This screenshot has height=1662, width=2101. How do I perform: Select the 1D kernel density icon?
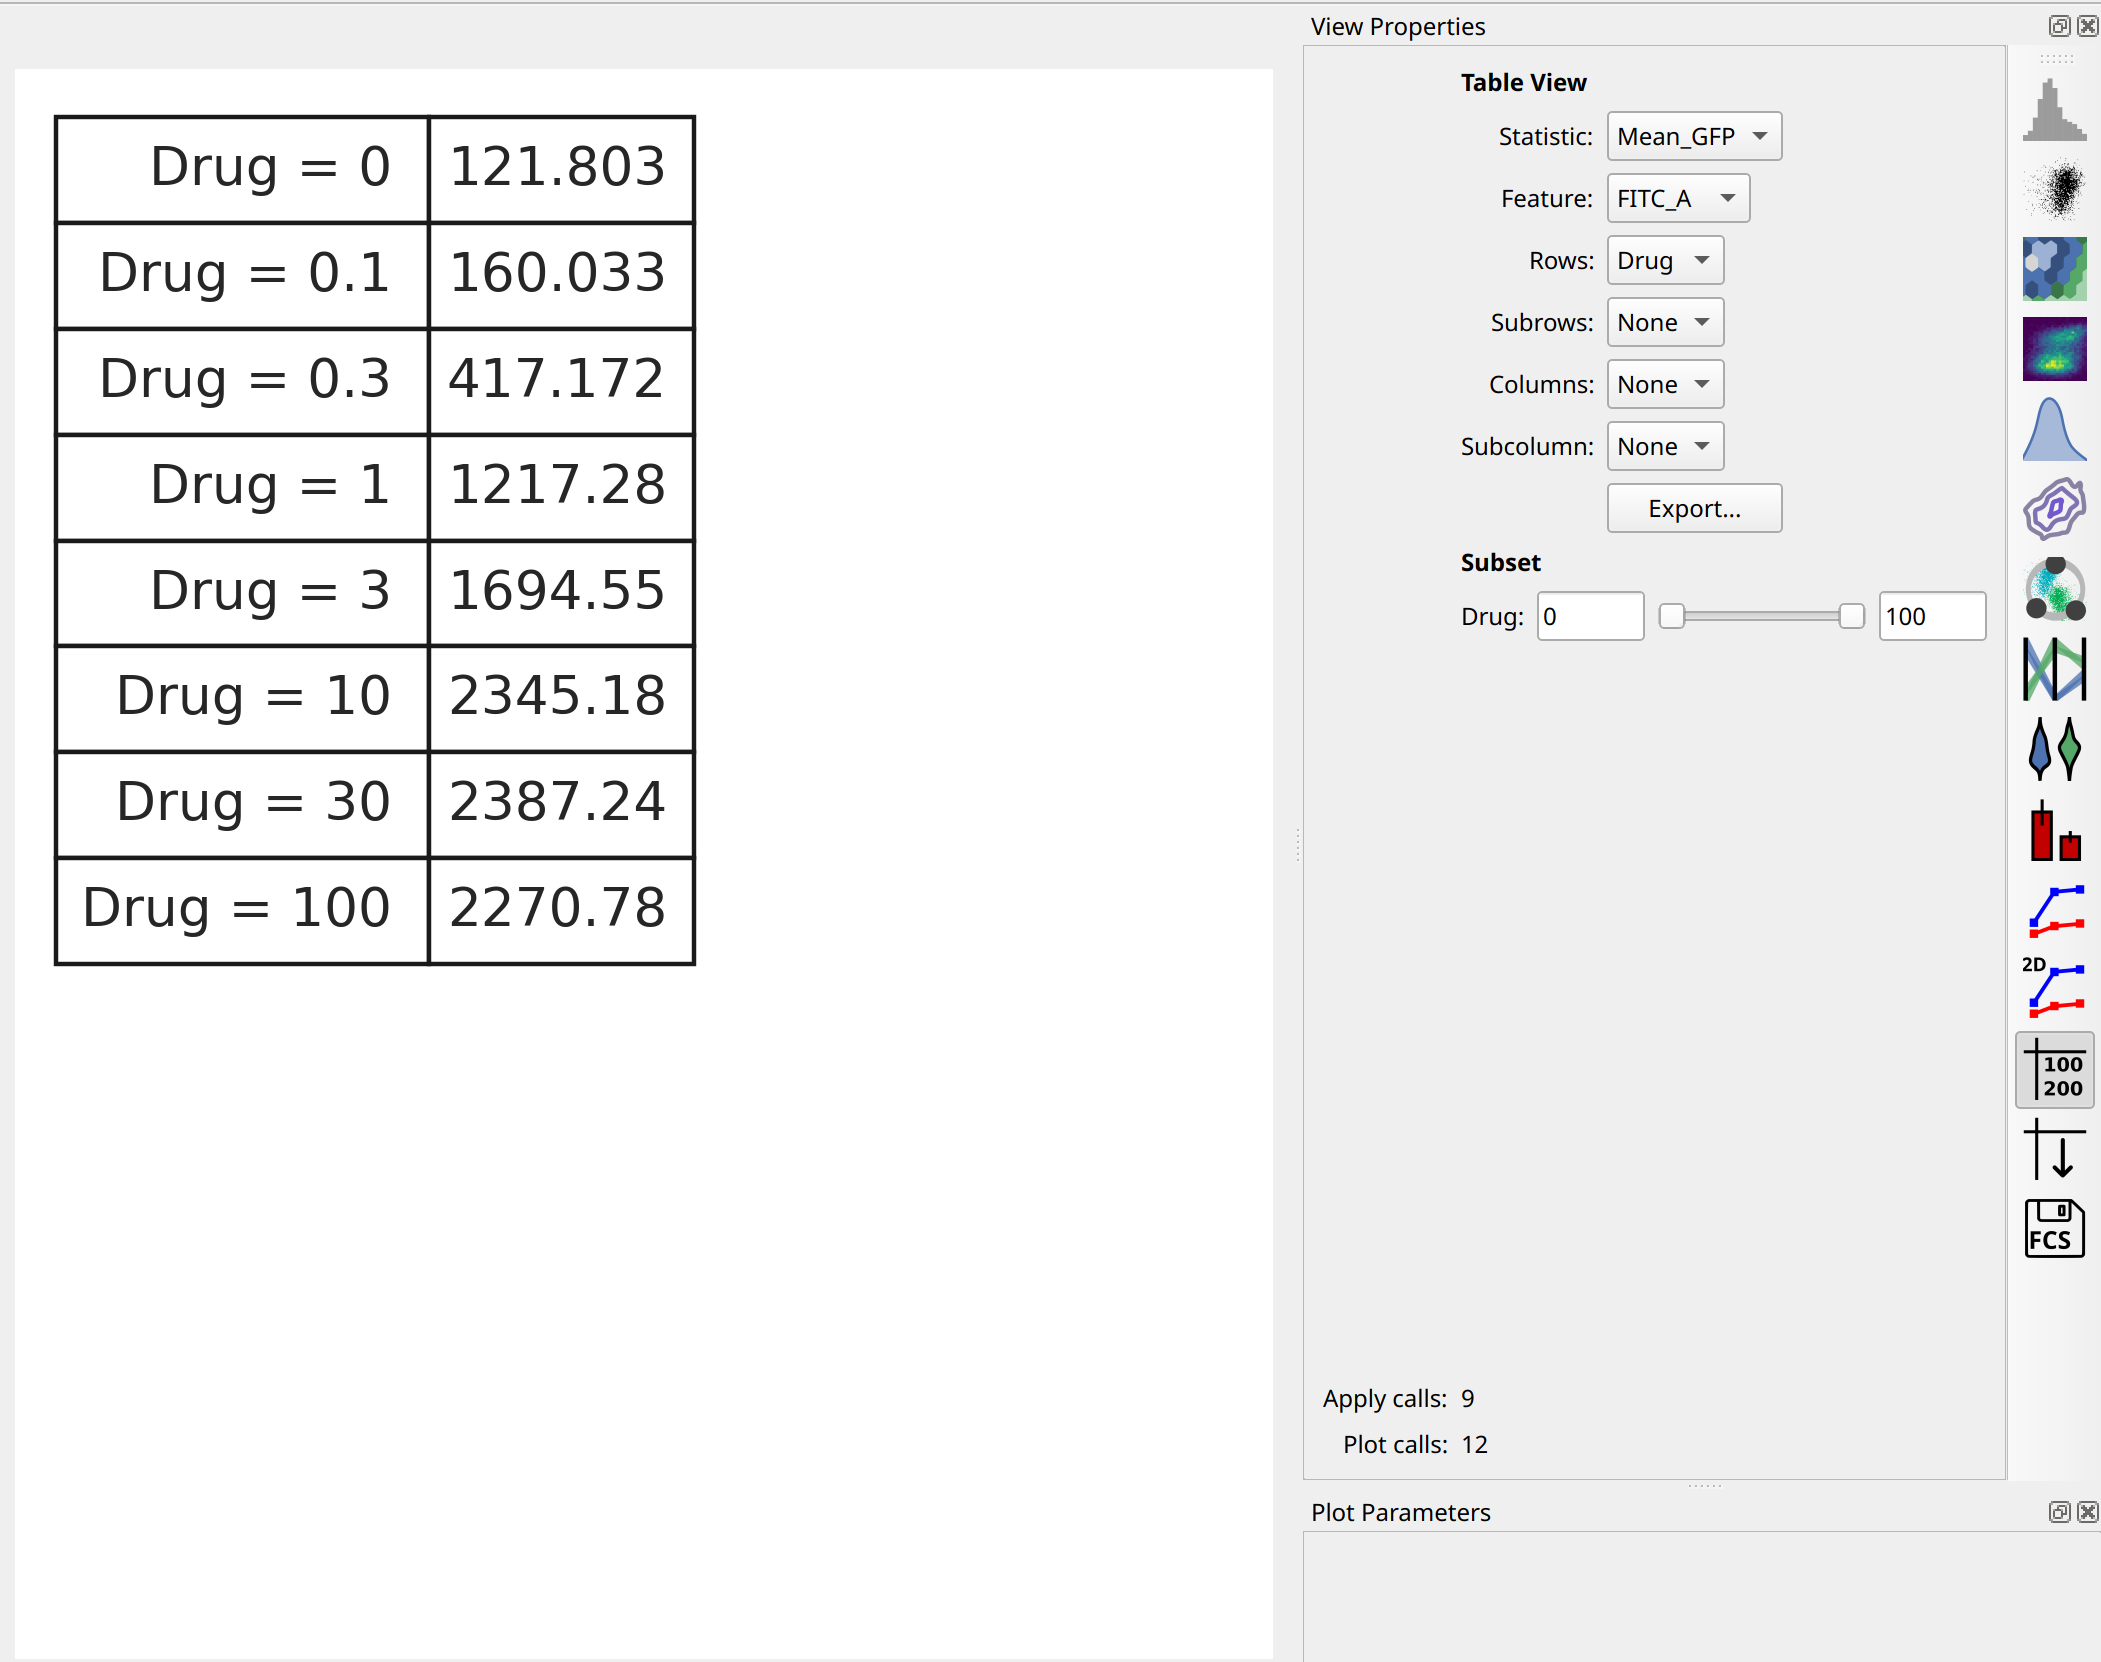[2054, 429]
